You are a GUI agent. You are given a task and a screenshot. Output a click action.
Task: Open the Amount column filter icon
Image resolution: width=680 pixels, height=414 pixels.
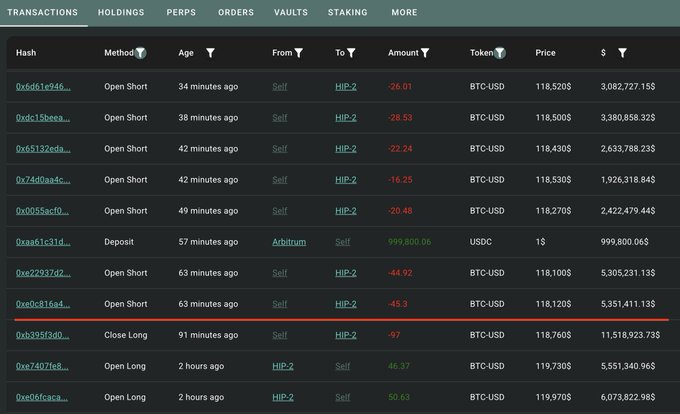pyautogui.click(x=425, y=53)
